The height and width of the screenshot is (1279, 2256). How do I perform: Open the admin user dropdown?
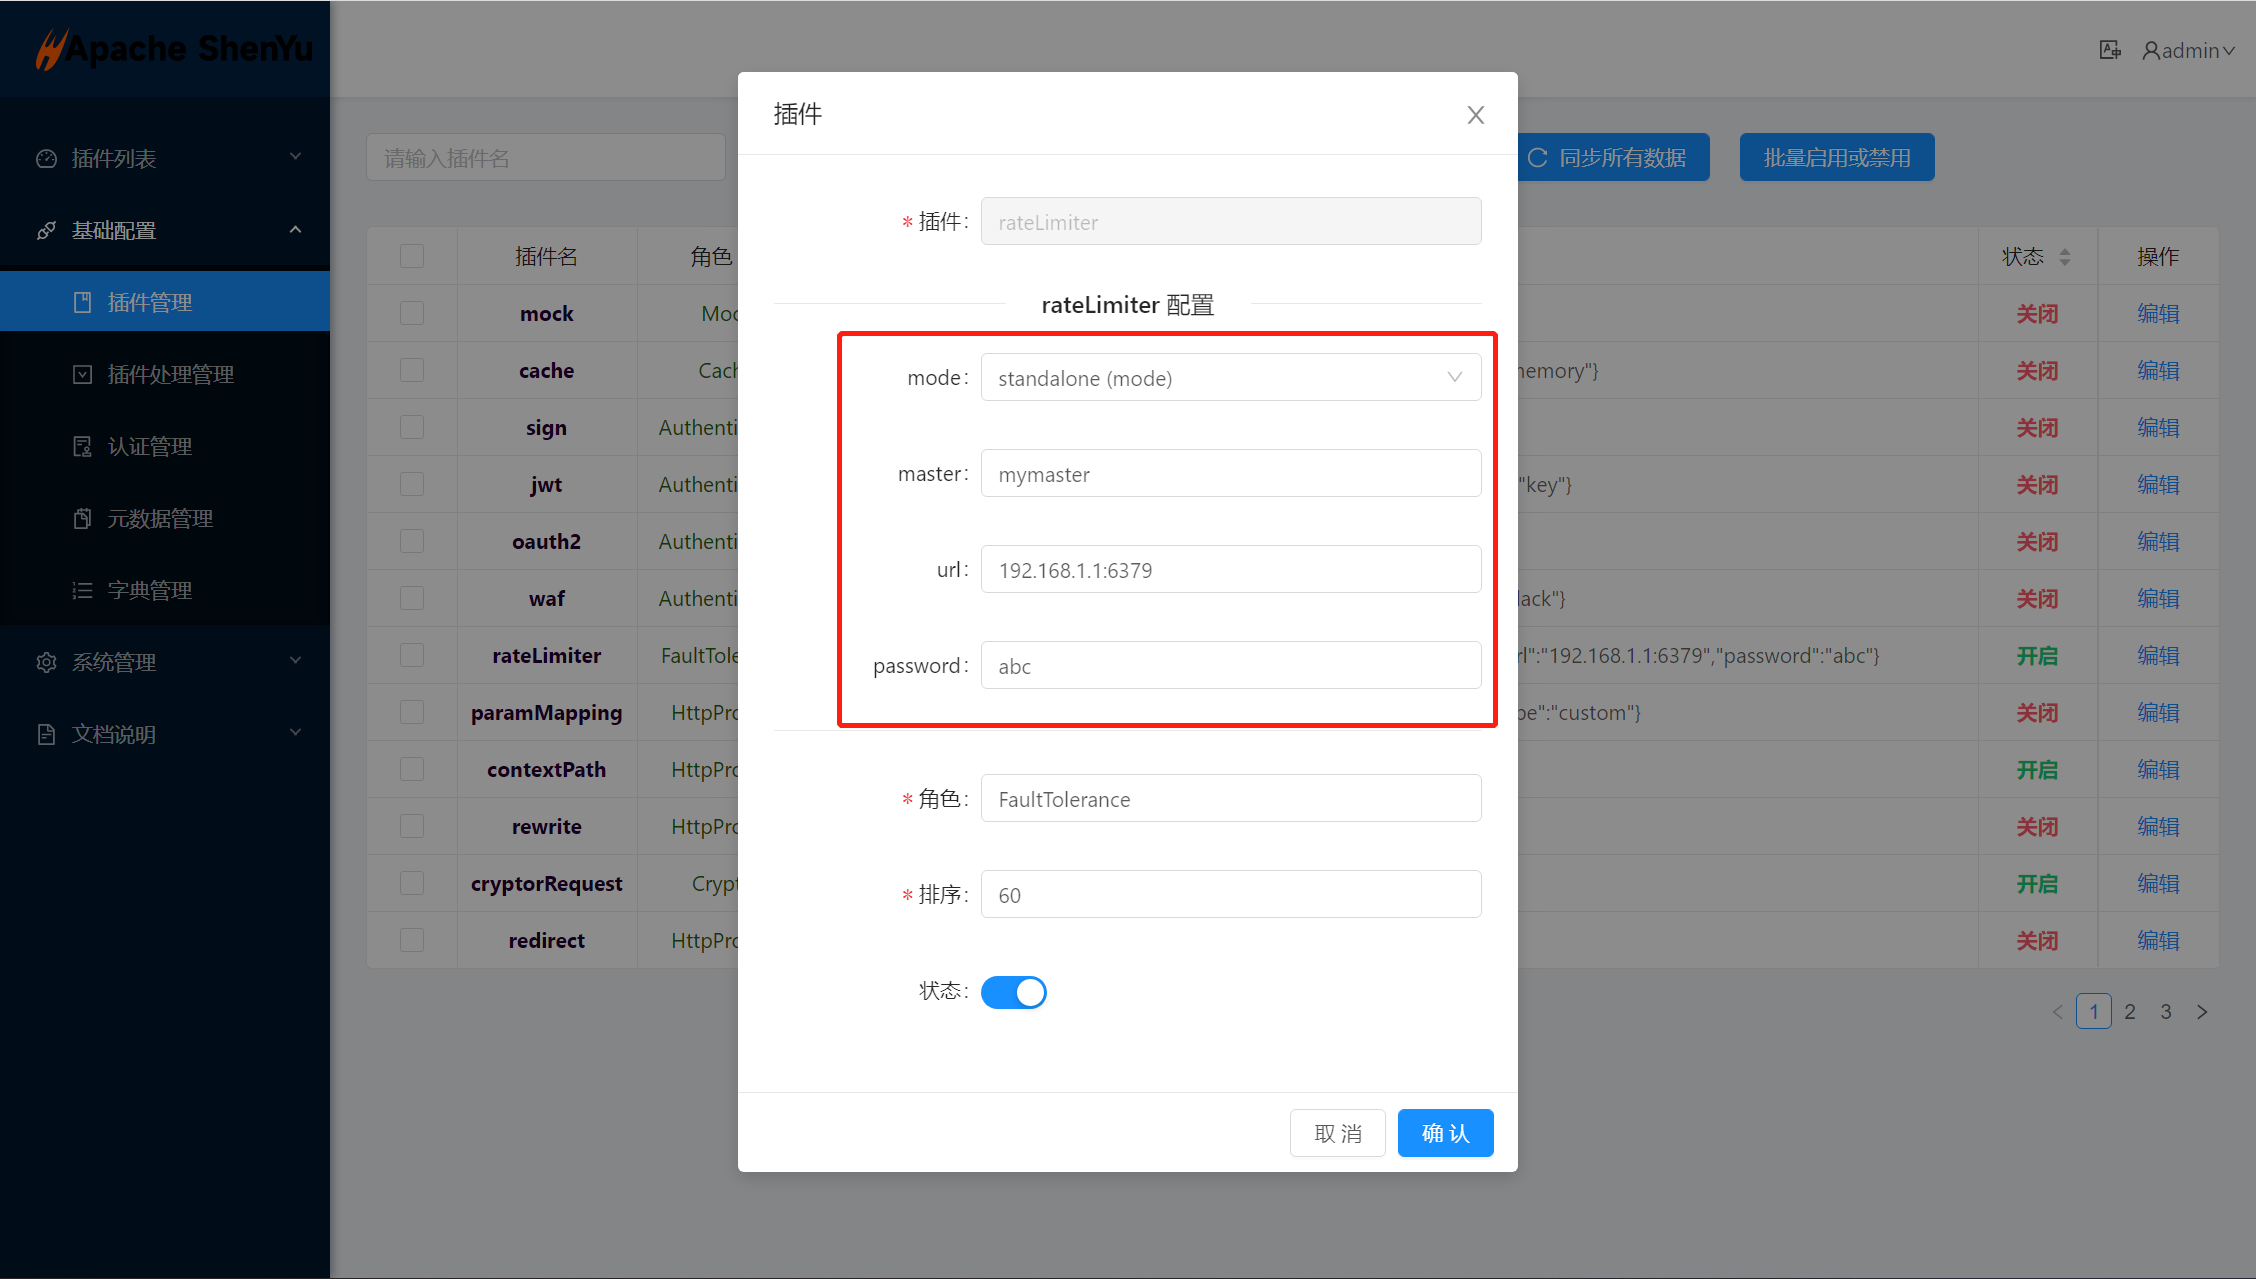click(2189, 50)
